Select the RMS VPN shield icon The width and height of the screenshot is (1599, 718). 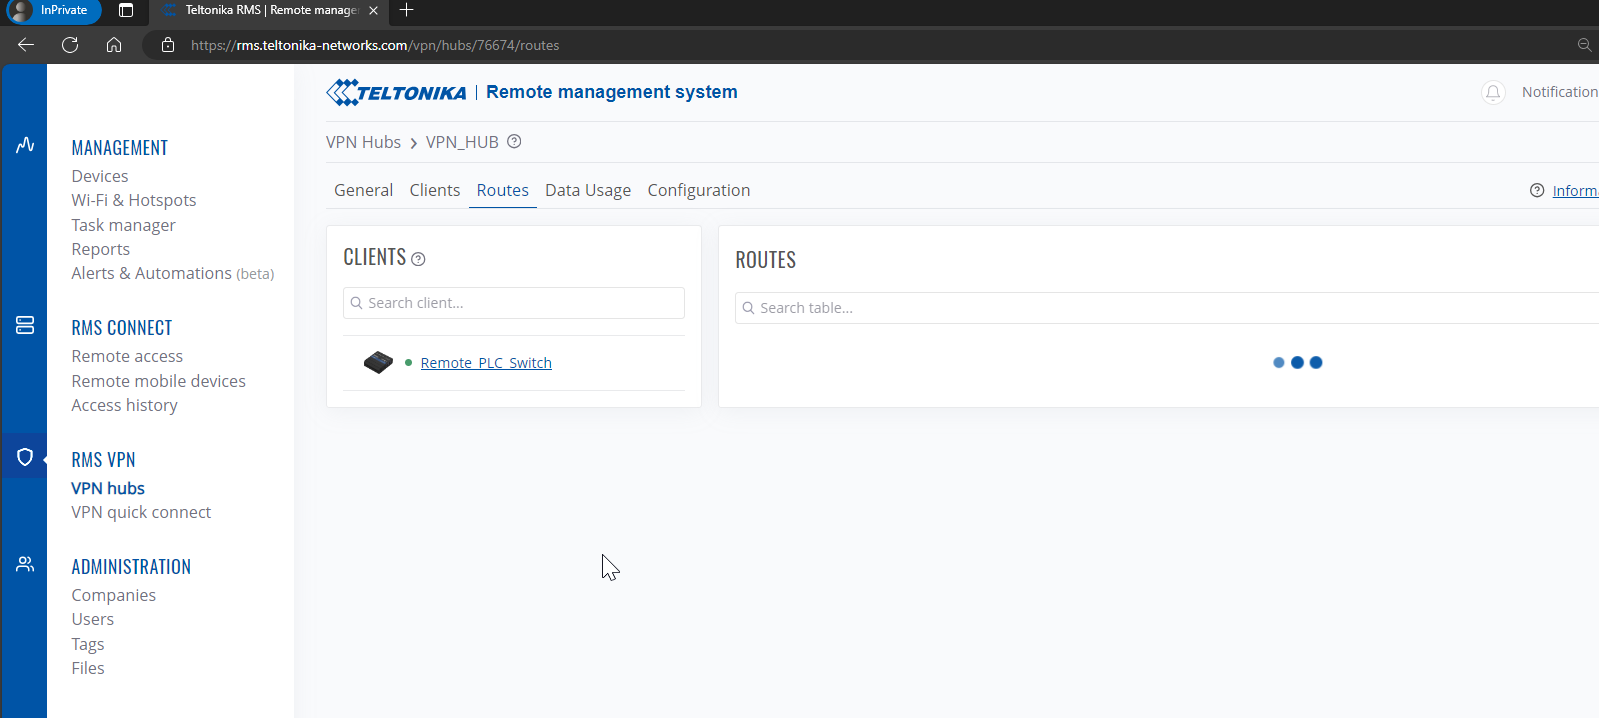(x=25, y=457)
